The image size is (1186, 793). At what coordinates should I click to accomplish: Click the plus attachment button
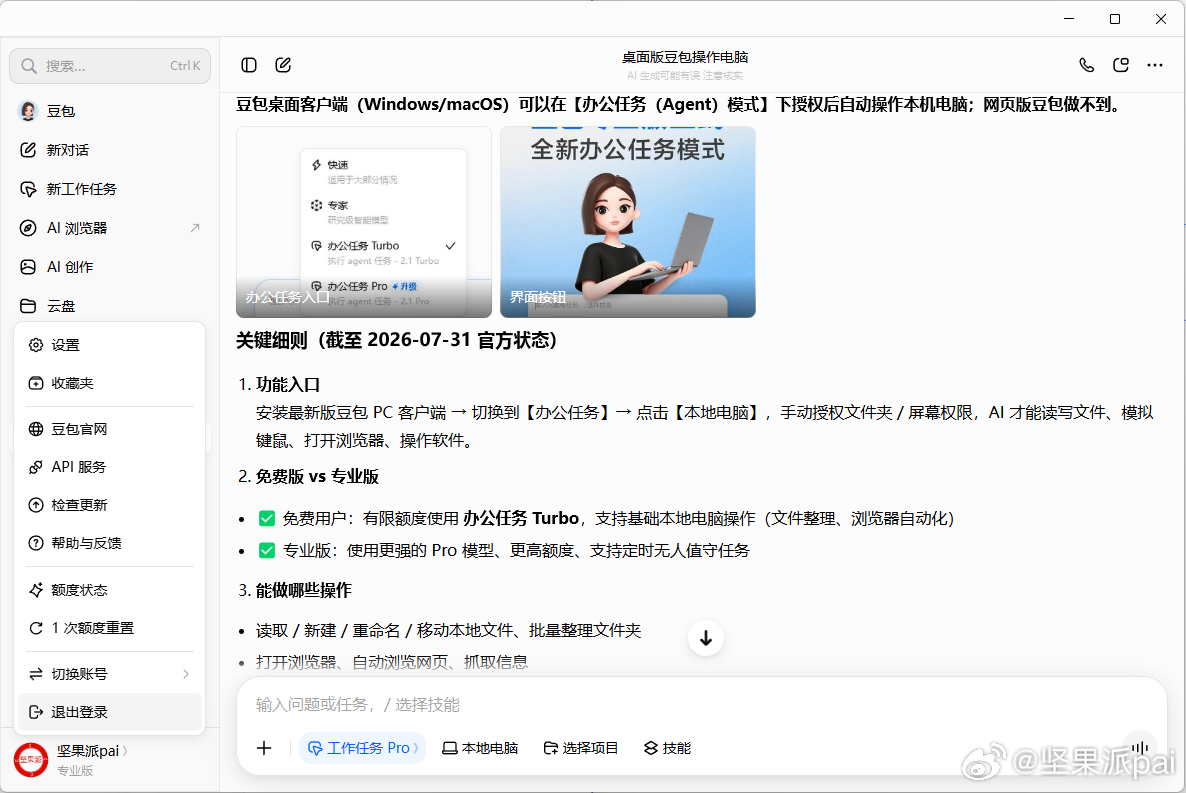coord(264,748)
